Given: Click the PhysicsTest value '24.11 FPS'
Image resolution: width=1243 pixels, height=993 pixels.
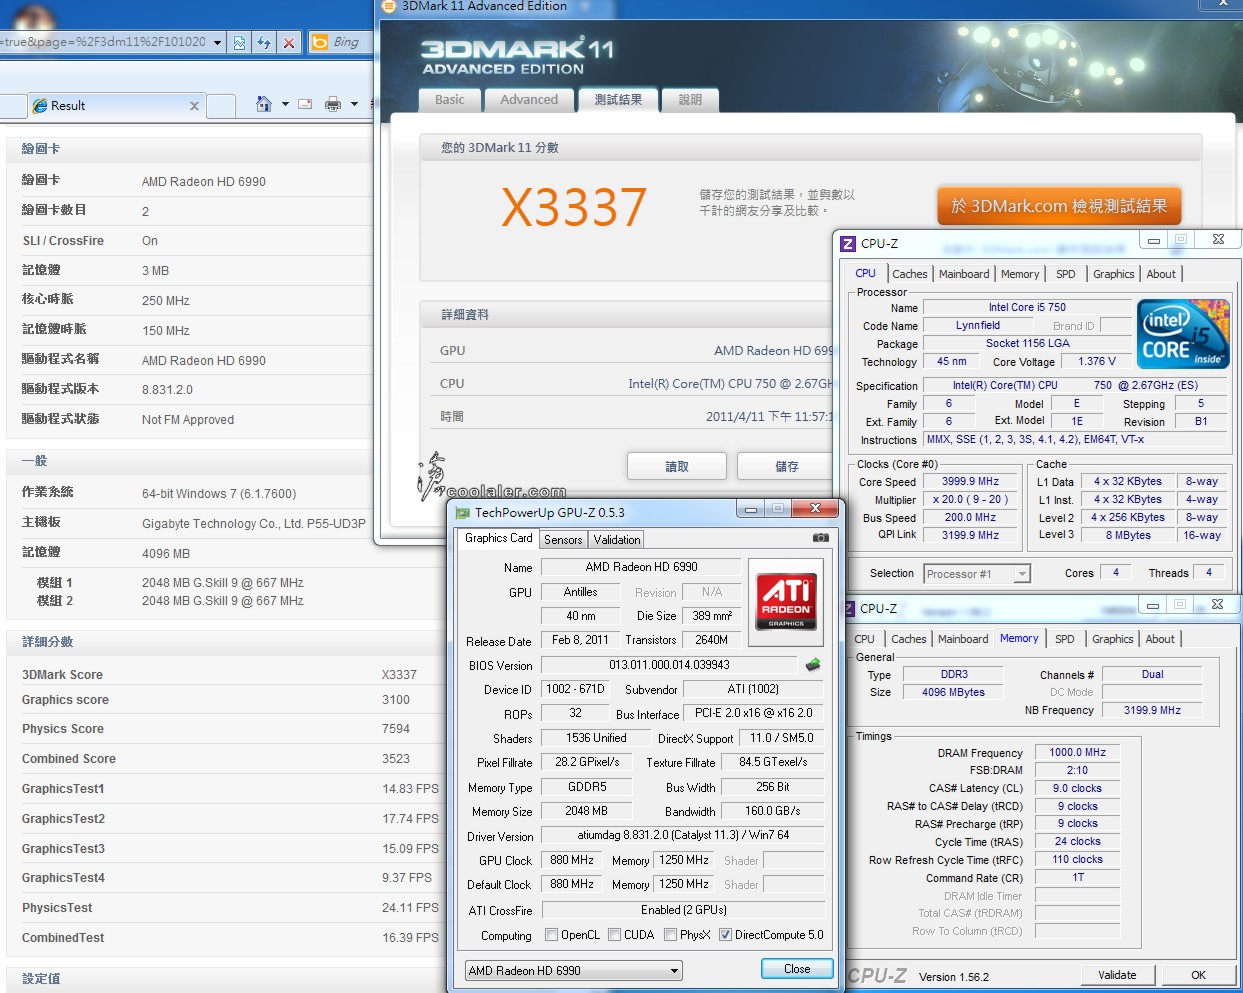Looking at the screenshot, I should pyautogui.click(x=410, y=908).
